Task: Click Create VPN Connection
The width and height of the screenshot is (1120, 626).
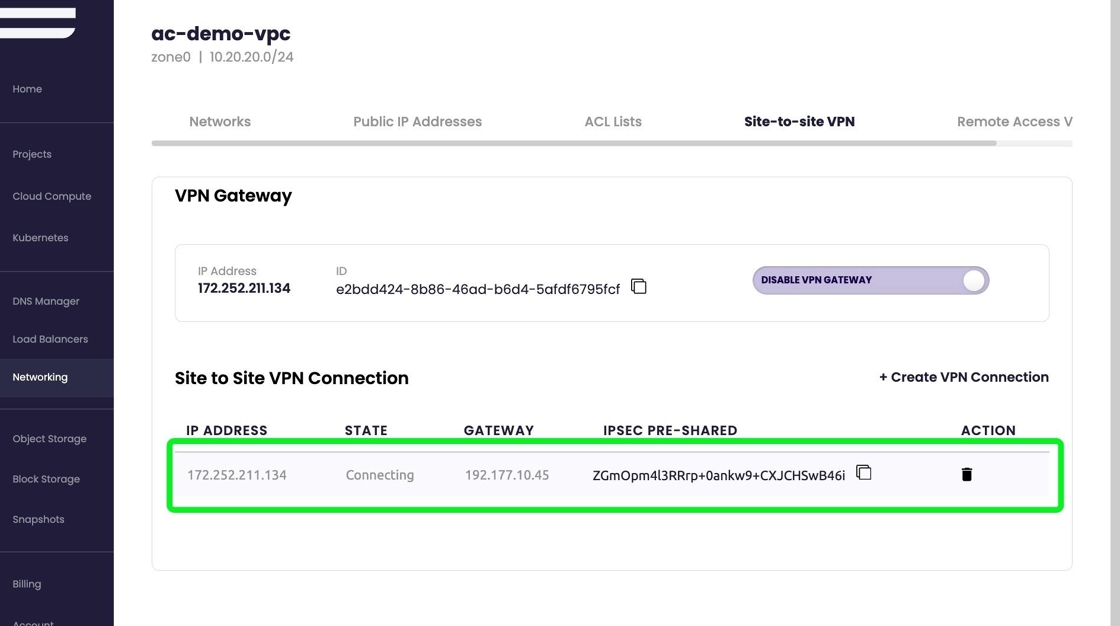Action: pyautogui.click(x=963, y=377)
